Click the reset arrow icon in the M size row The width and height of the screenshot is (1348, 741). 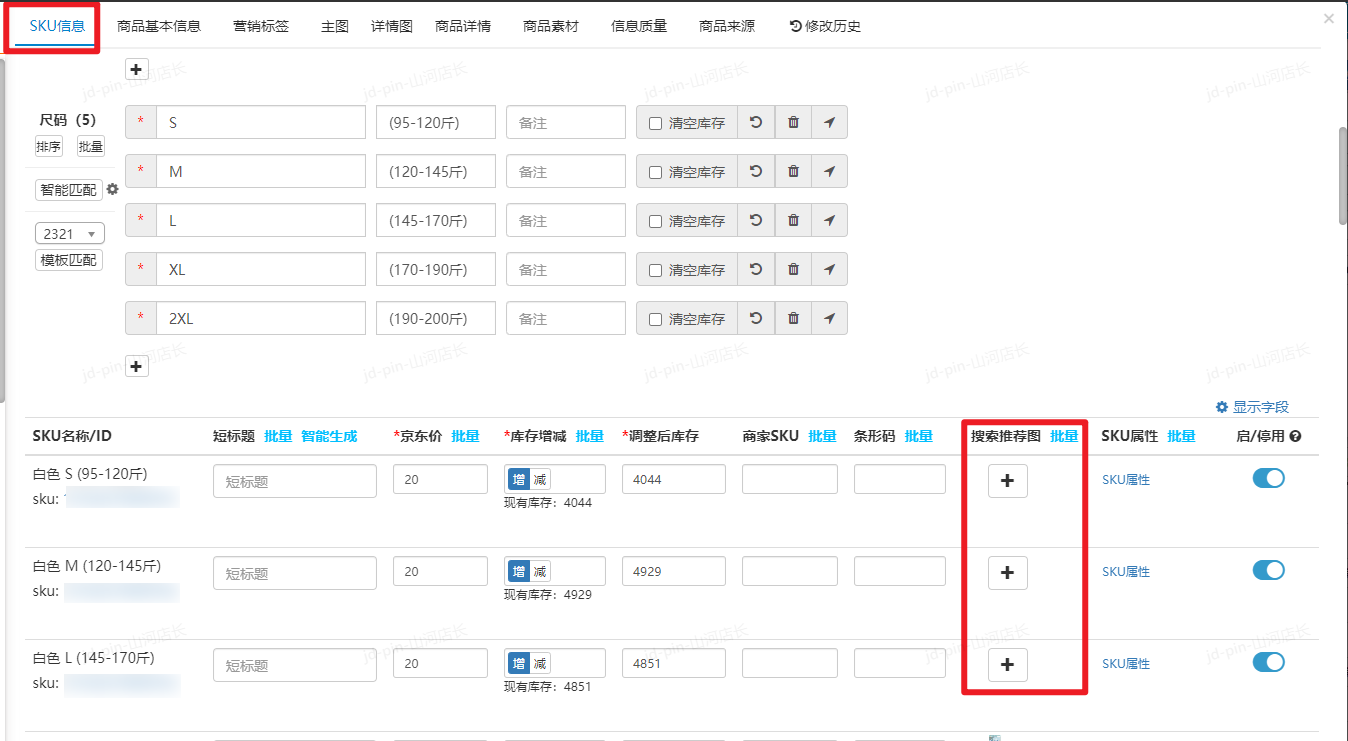[756, 171]
